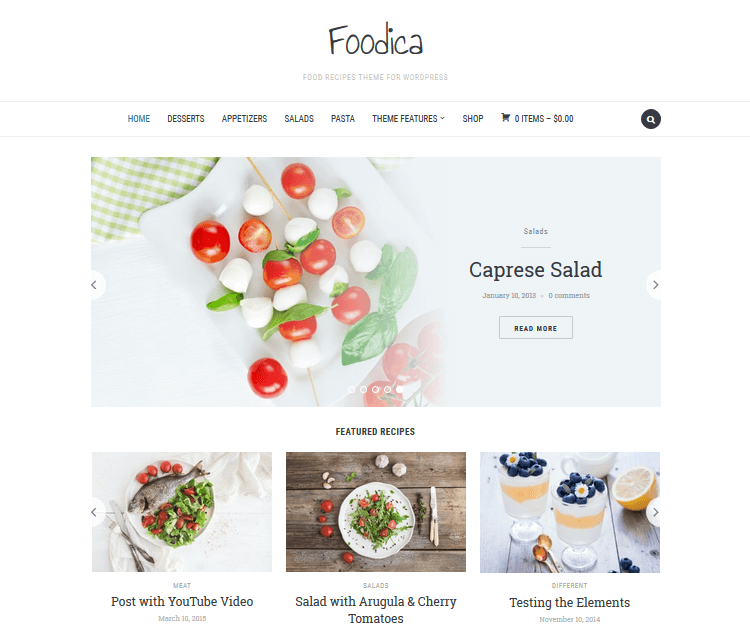
Task: Click the Read More button
Action: click(x=536, y=328)
